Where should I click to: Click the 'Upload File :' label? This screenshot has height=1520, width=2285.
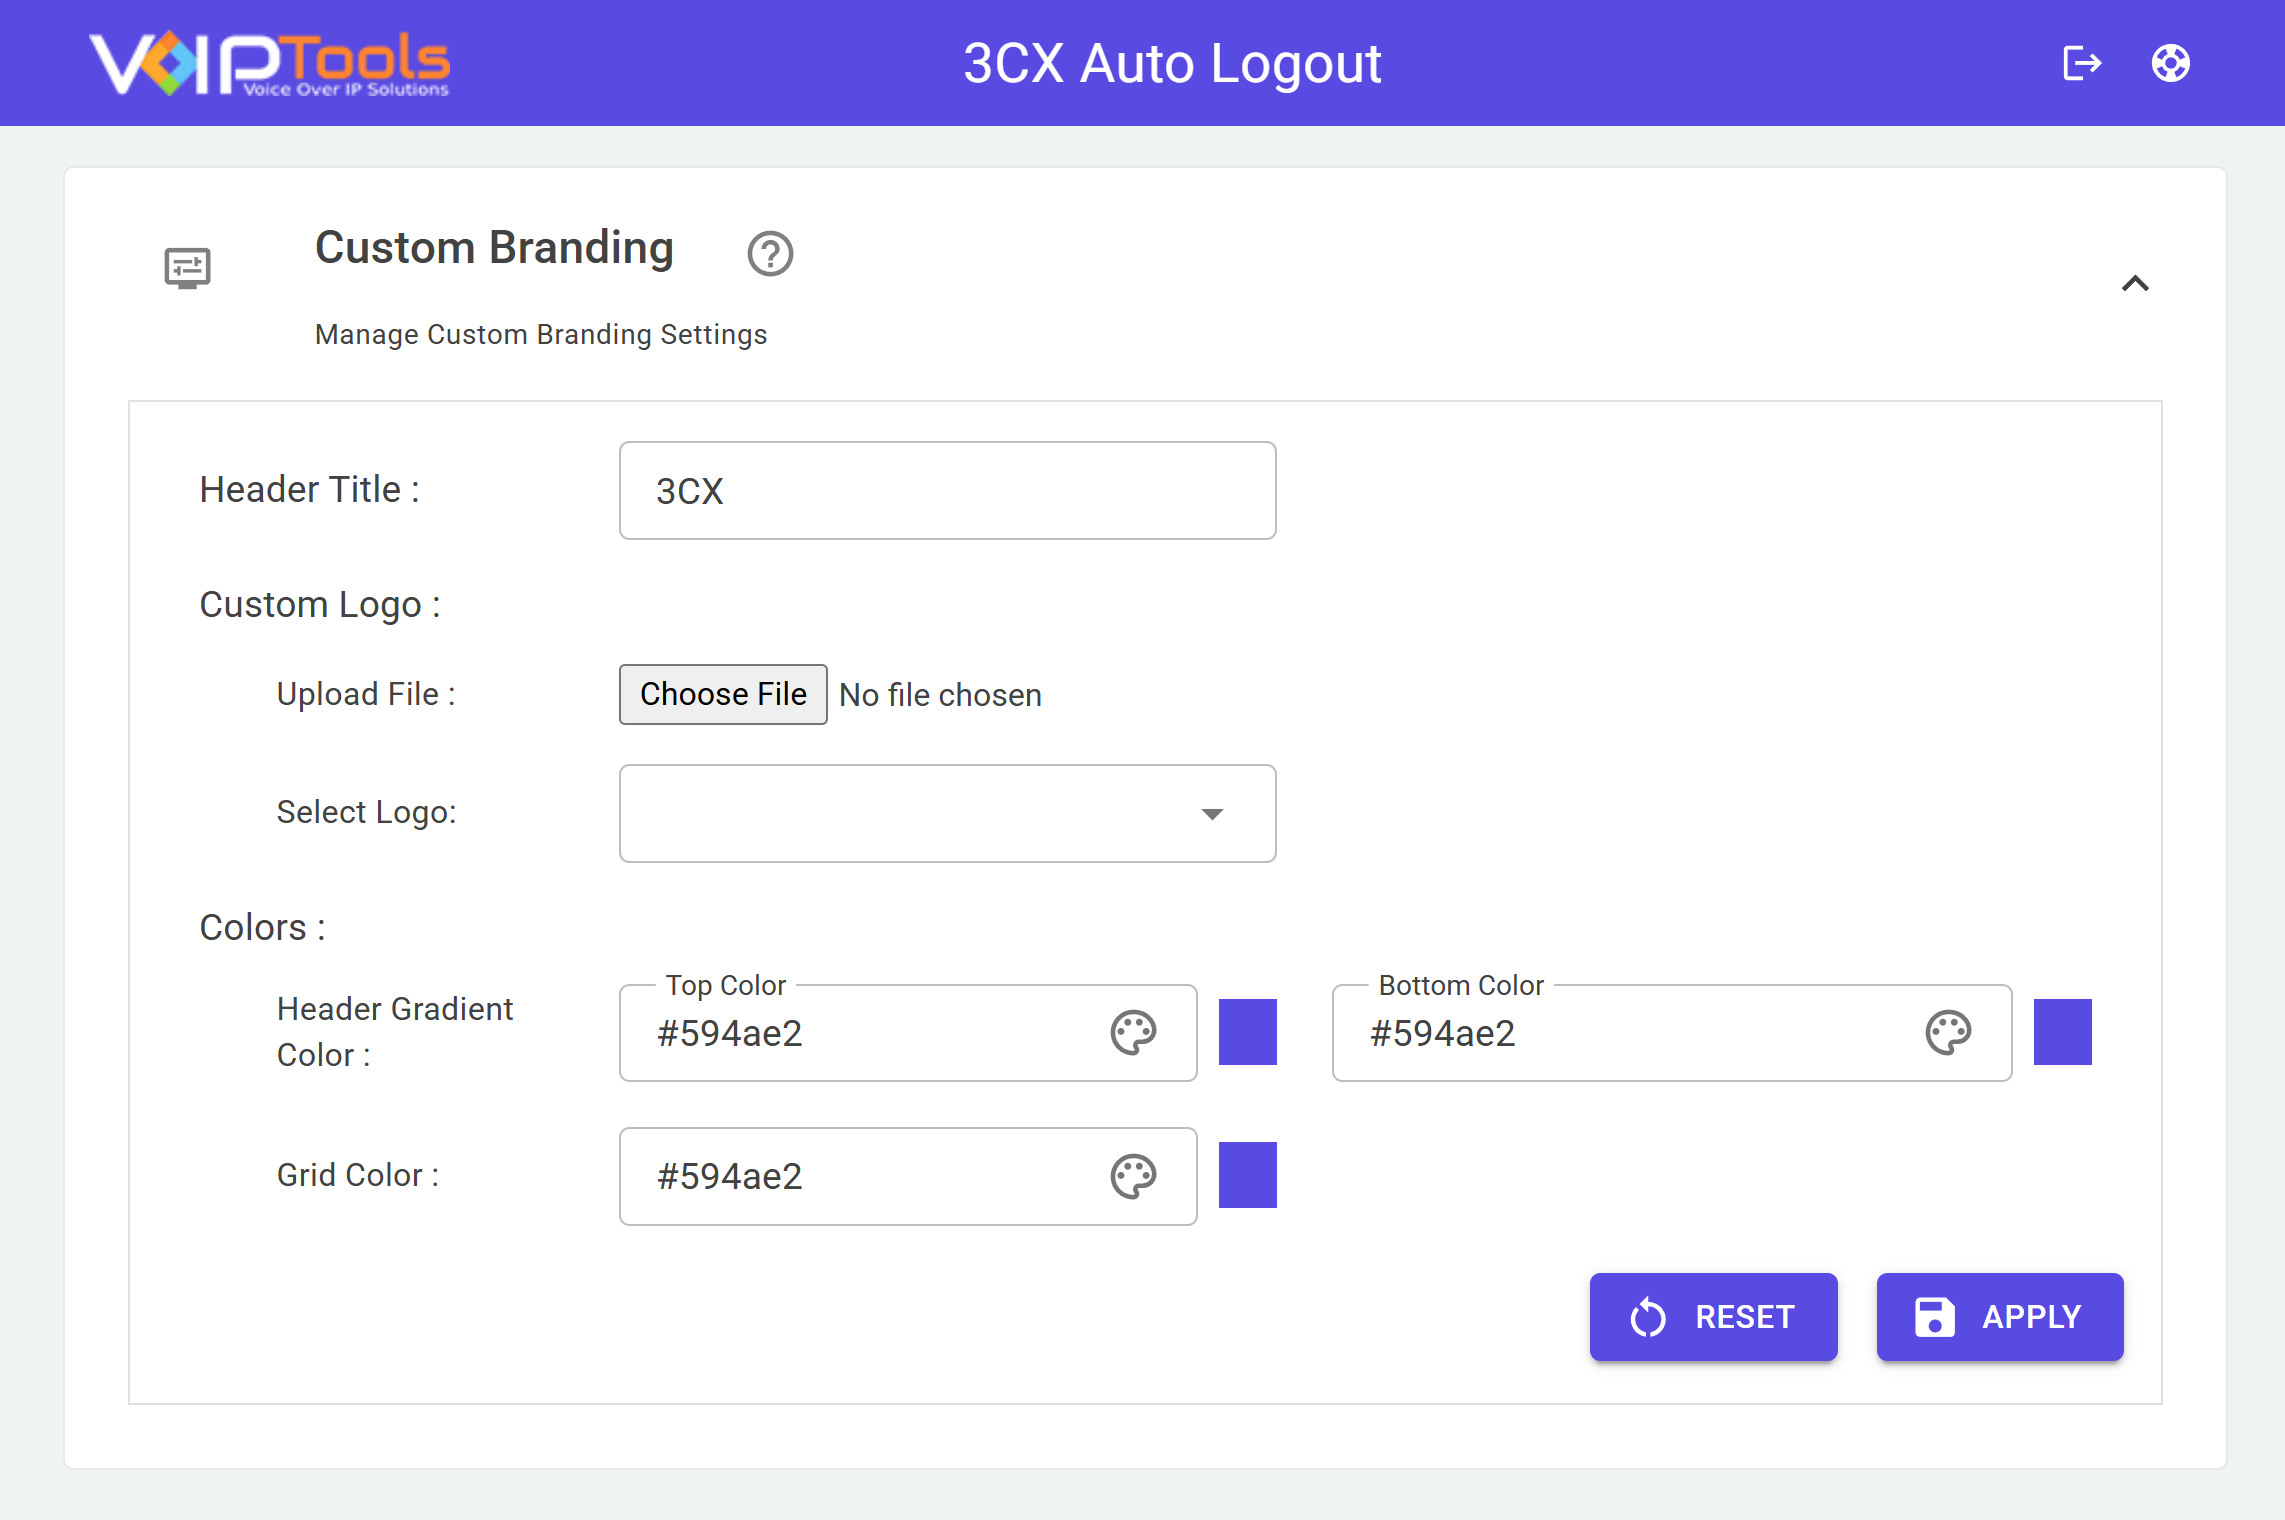[x=366, y=694]
